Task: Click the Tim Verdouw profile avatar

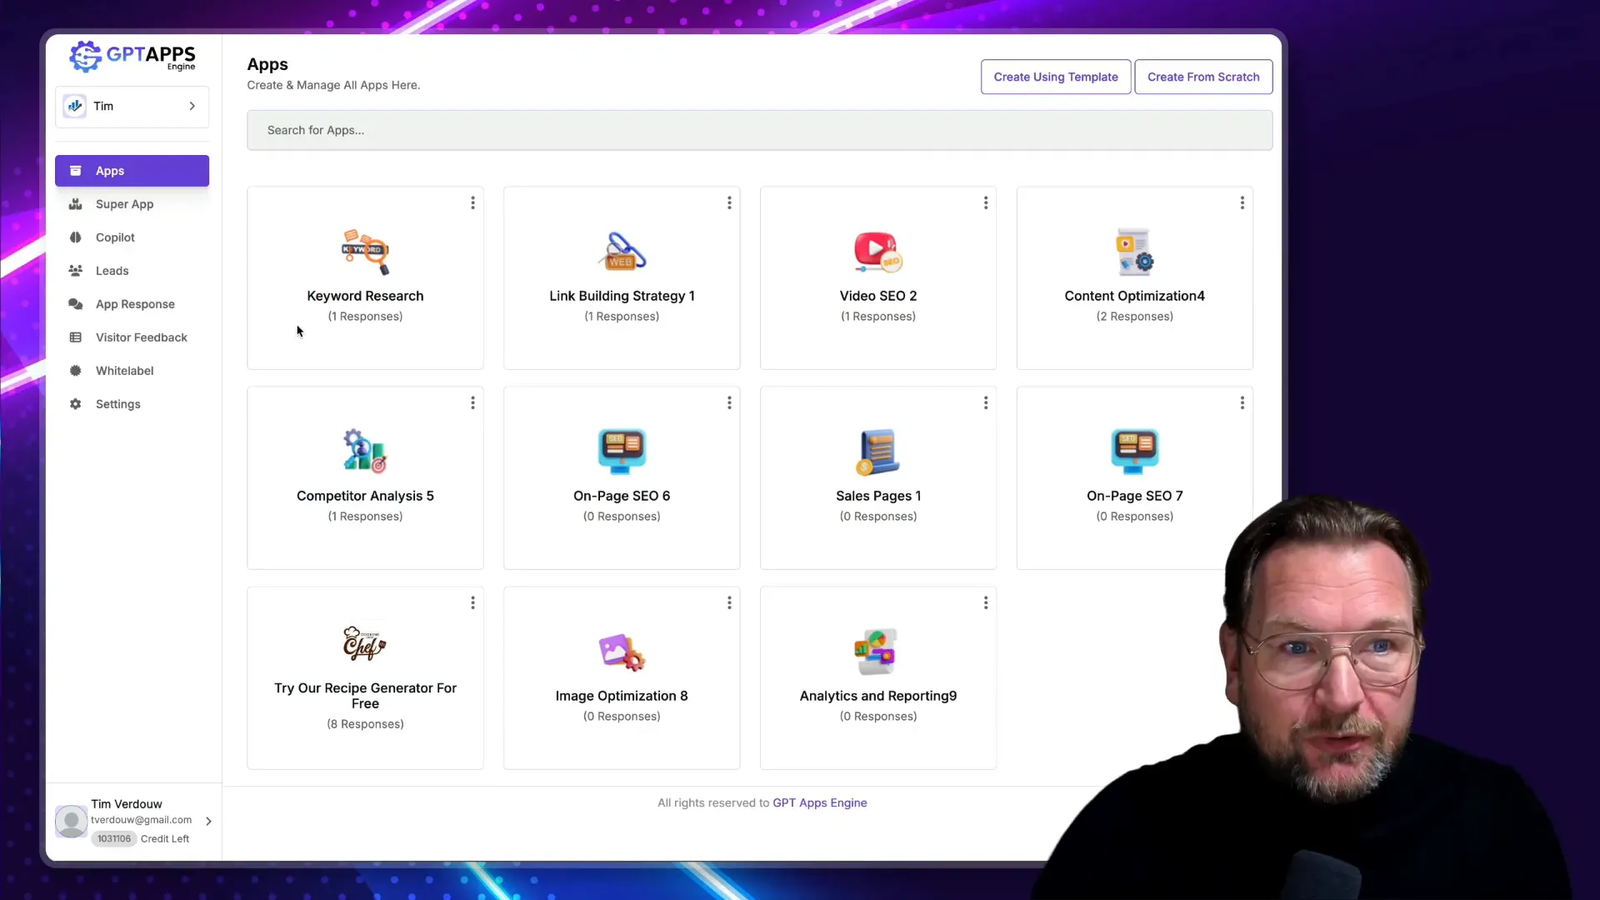Action: [x=71, y=821]
